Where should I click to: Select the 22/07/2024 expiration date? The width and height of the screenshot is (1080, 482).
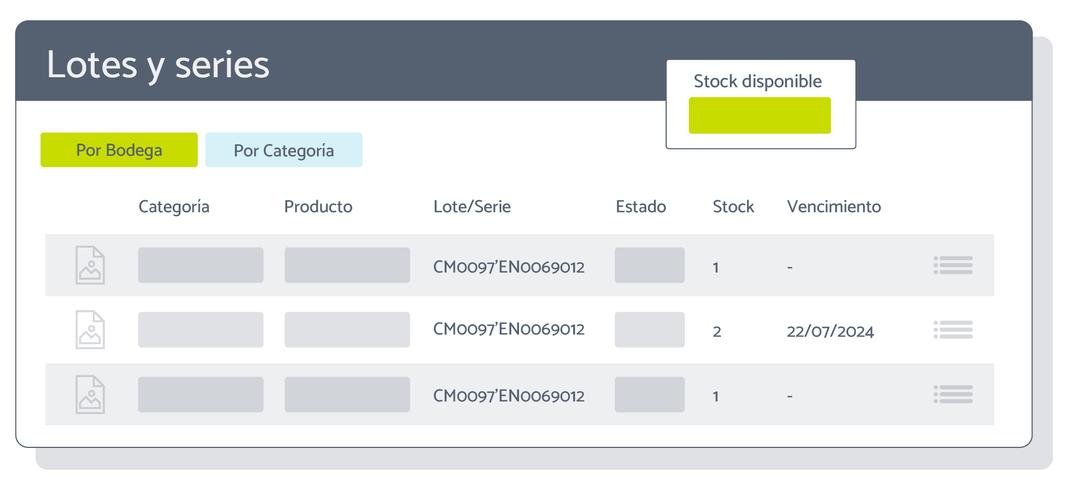pos(831,332)
